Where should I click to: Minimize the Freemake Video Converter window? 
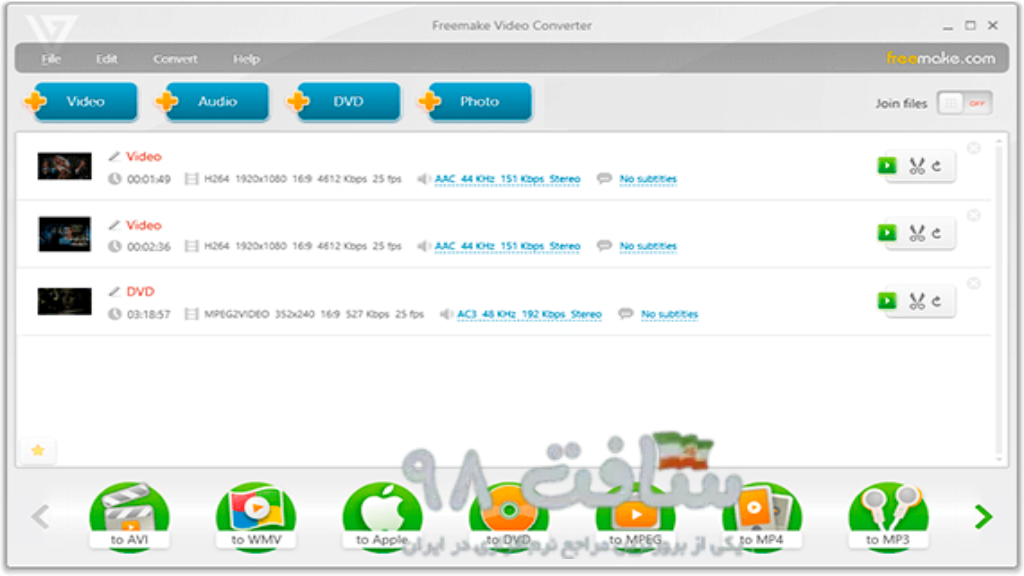pyautogui.click(x=948, y=26)
